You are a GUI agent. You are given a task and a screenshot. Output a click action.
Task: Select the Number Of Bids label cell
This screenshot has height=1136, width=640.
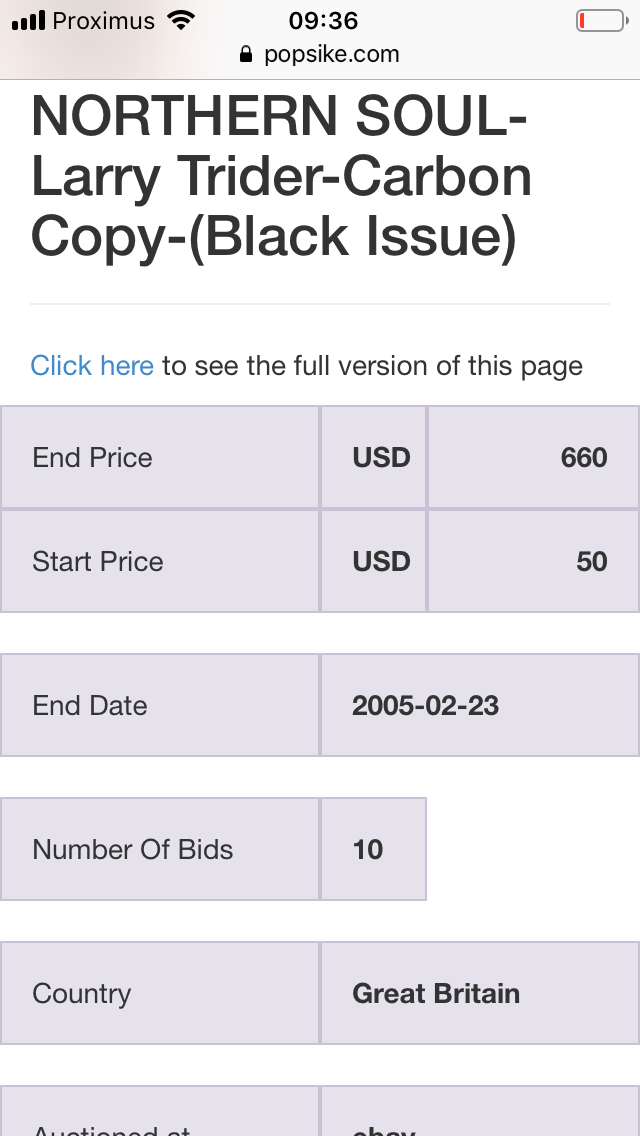click(160, 849)
